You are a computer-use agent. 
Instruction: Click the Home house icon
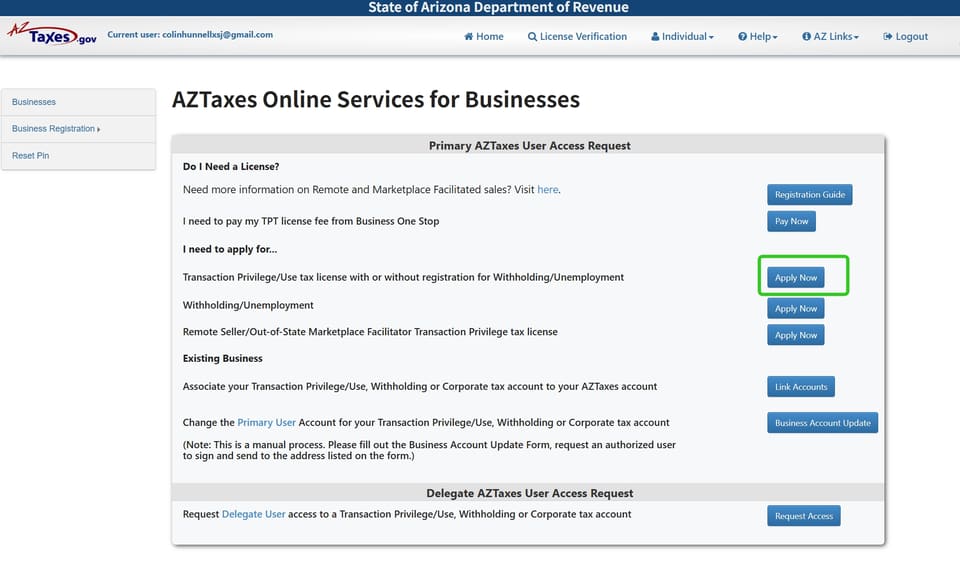click(468, 37)
